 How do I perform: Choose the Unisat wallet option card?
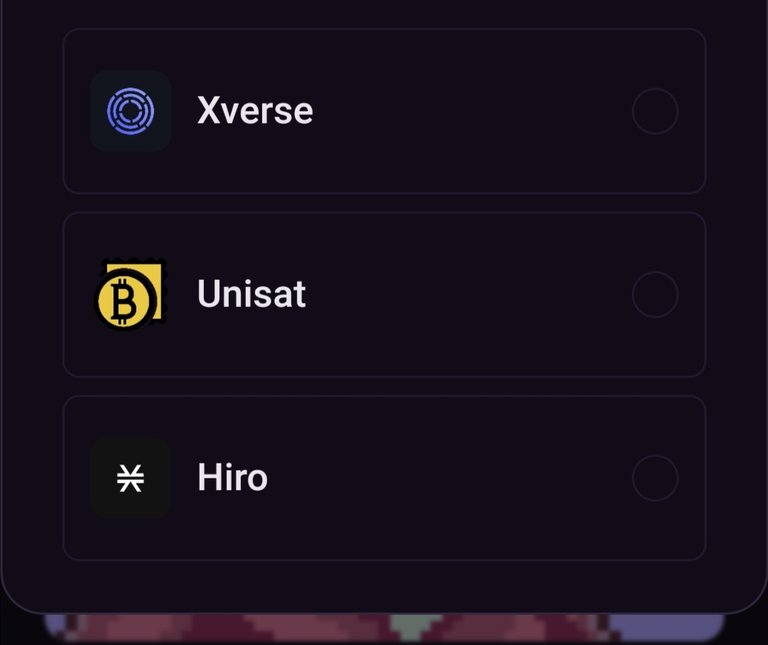click(384, 294)
